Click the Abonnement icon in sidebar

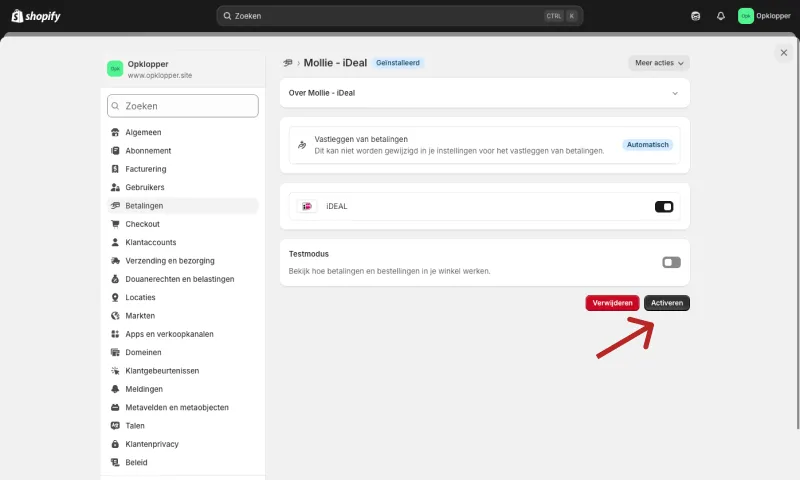point(115,150)
